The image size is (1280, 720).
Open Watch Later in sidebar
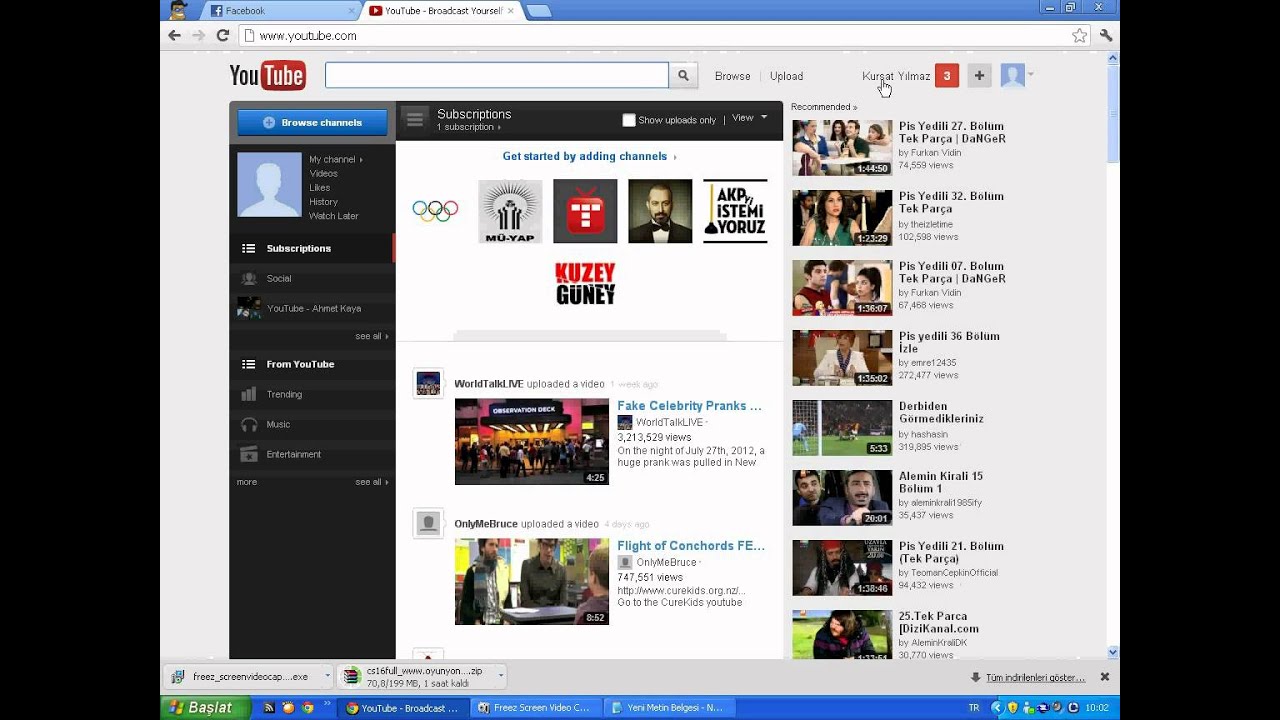pyautogui.click(x=333, y=216)
